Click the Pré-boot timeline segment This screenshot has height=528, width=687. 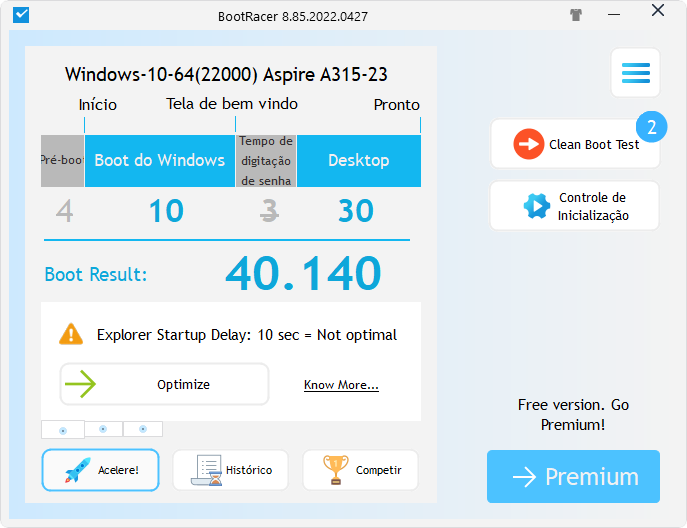tap(62, 161)
